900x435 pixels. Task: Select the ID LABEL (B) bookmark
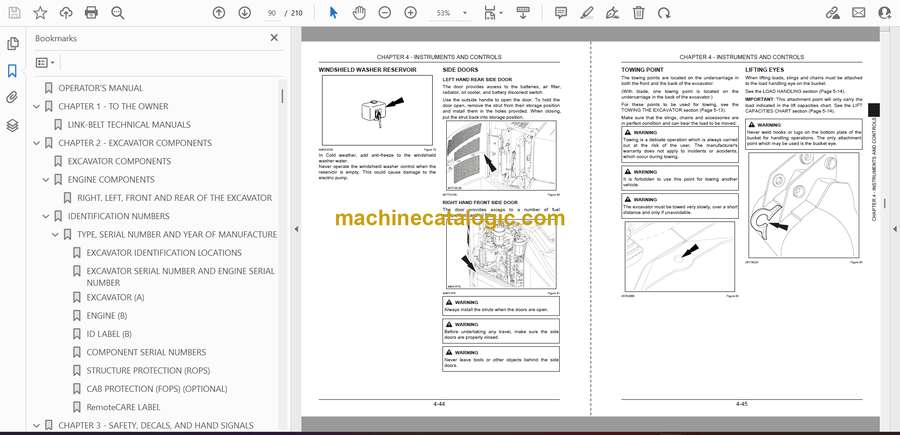pyautogui.click(x=109, y=334)
